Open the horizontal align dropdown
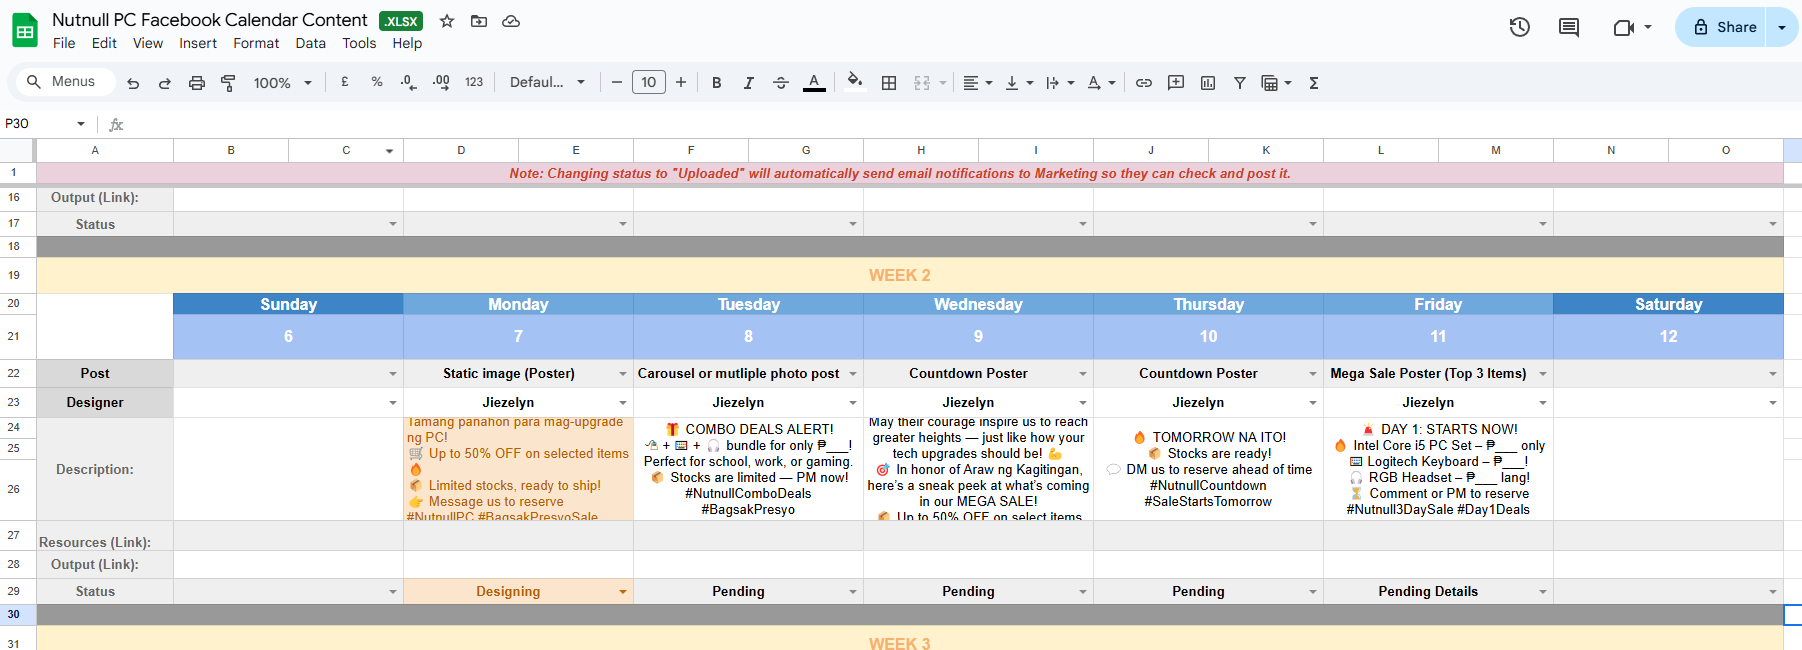 [977, 83]
